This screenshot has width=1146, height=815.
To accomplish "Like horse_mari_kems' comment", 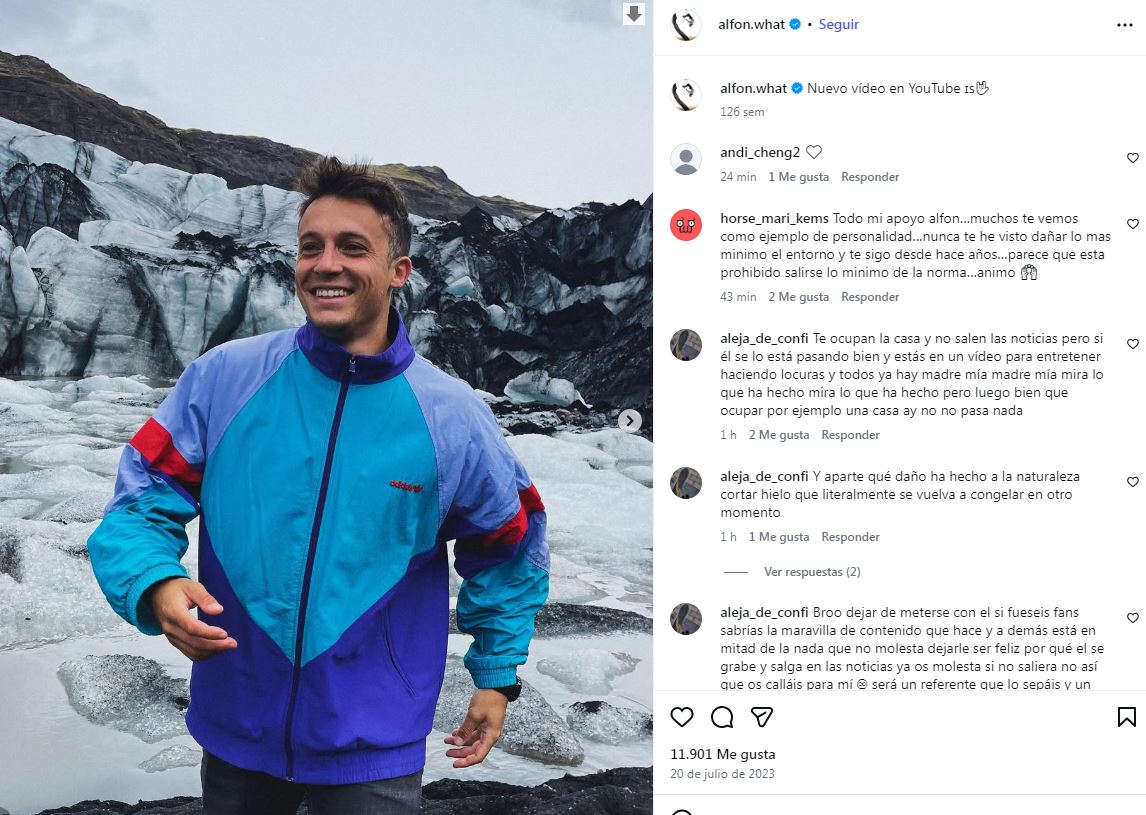I will pos(1133,224).
